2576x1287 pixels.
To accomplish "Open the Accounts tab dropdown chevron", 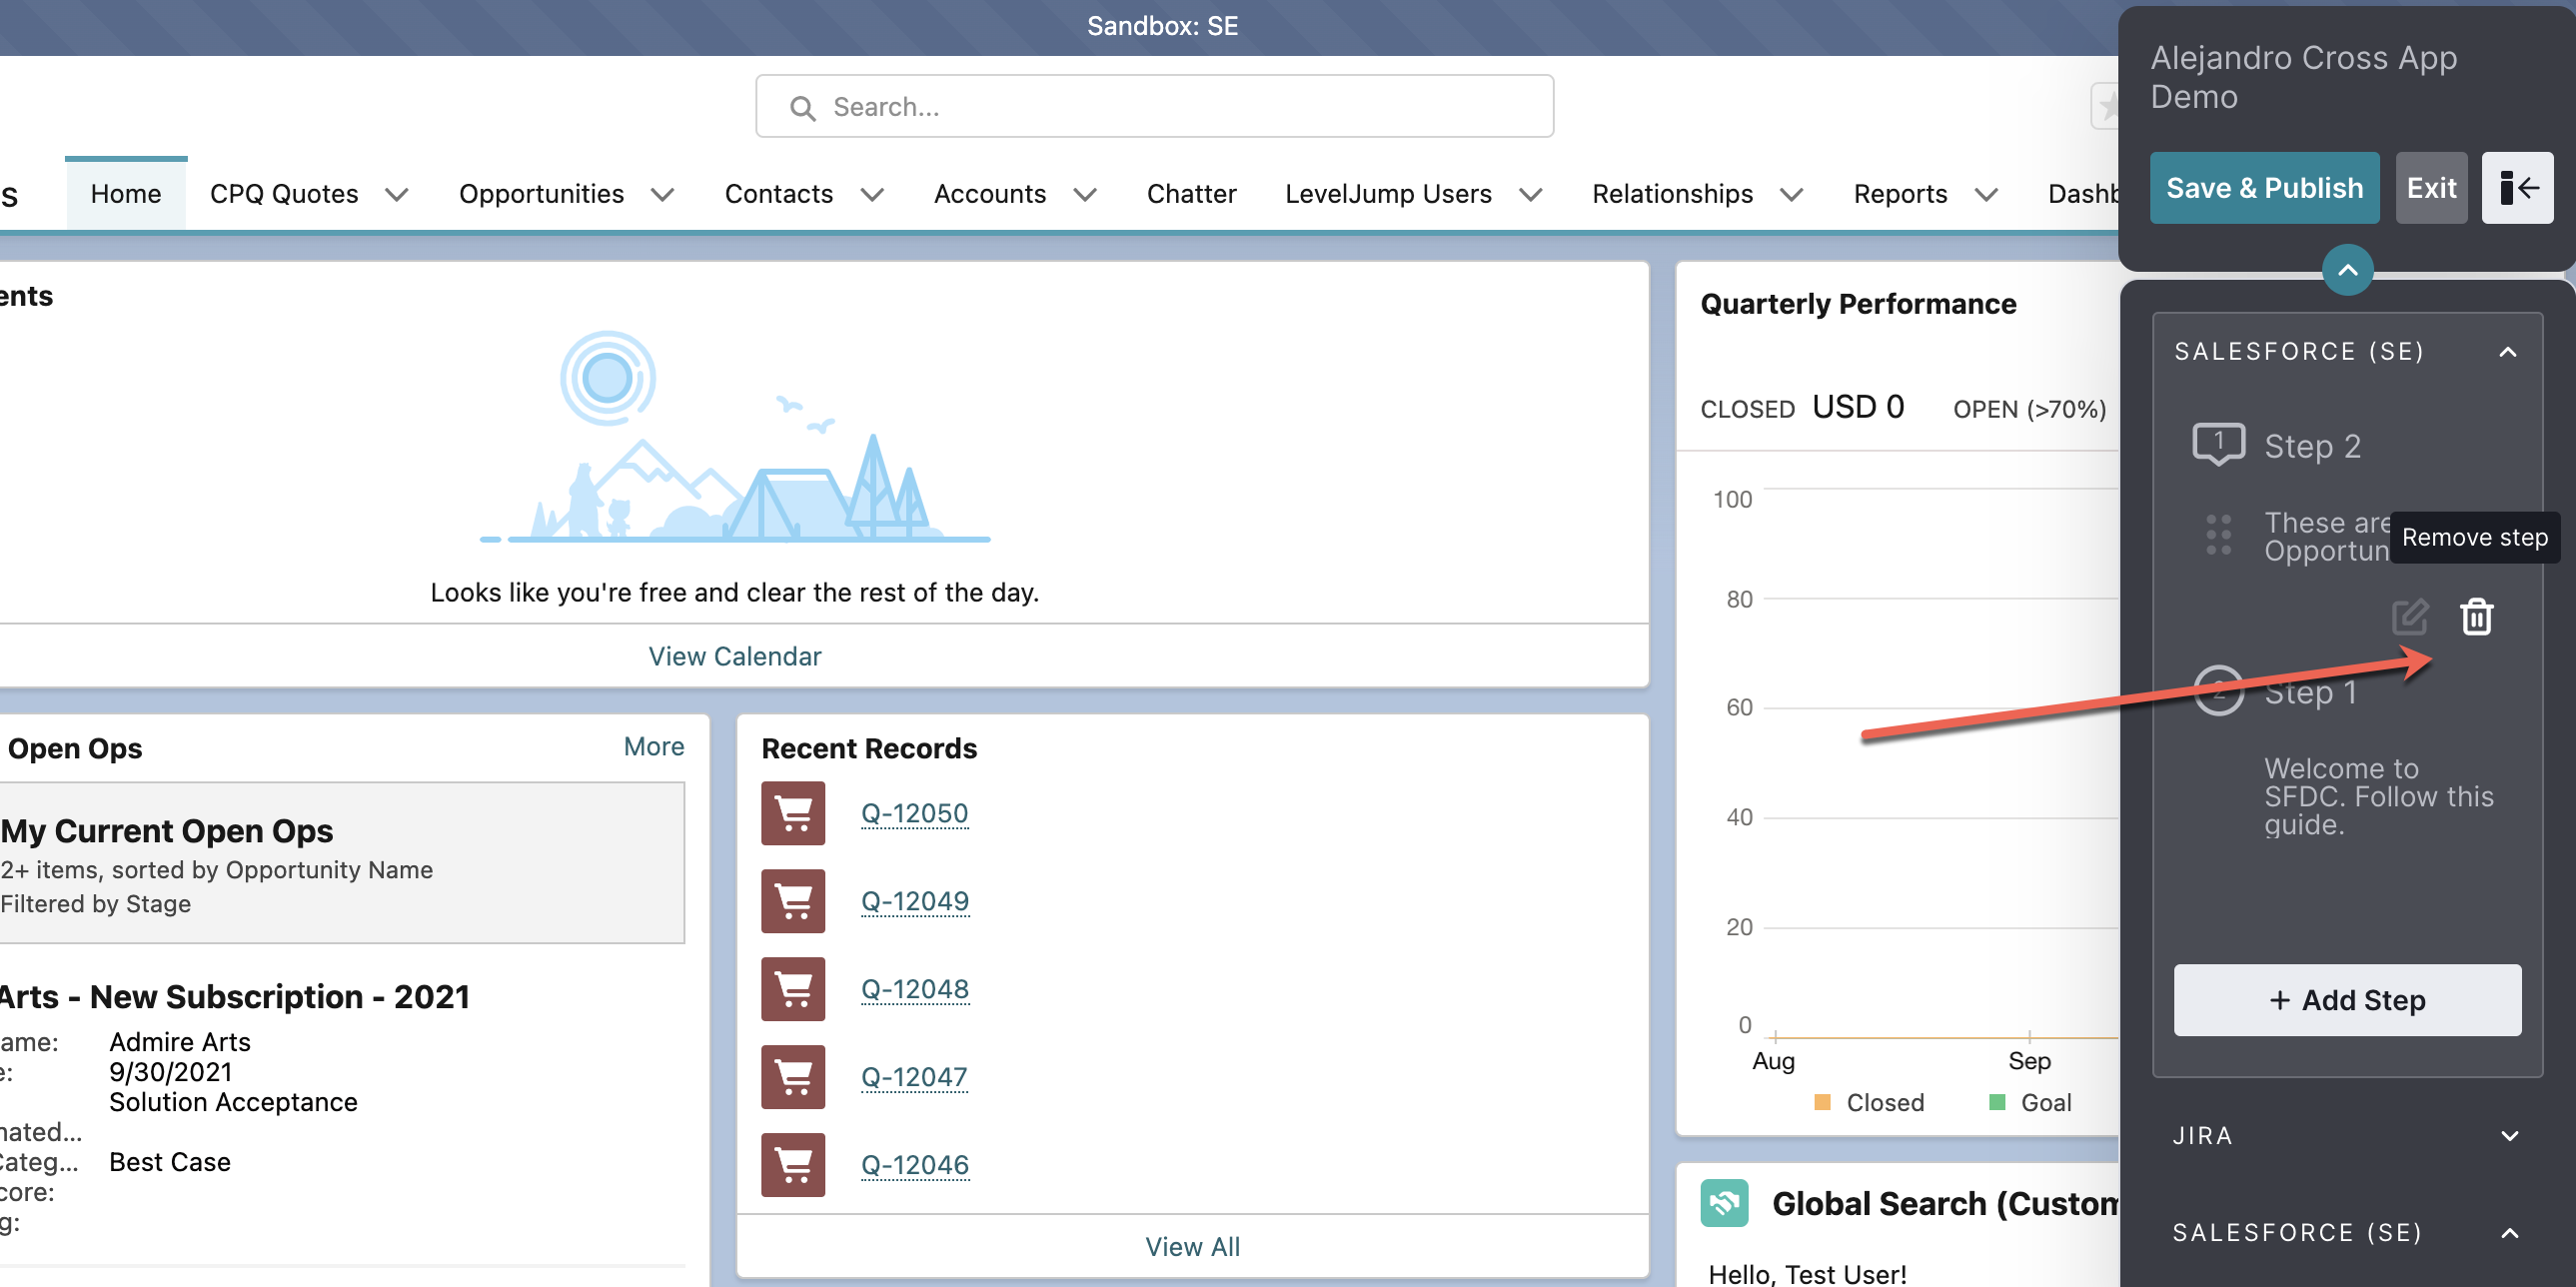I will [1085, 194].
